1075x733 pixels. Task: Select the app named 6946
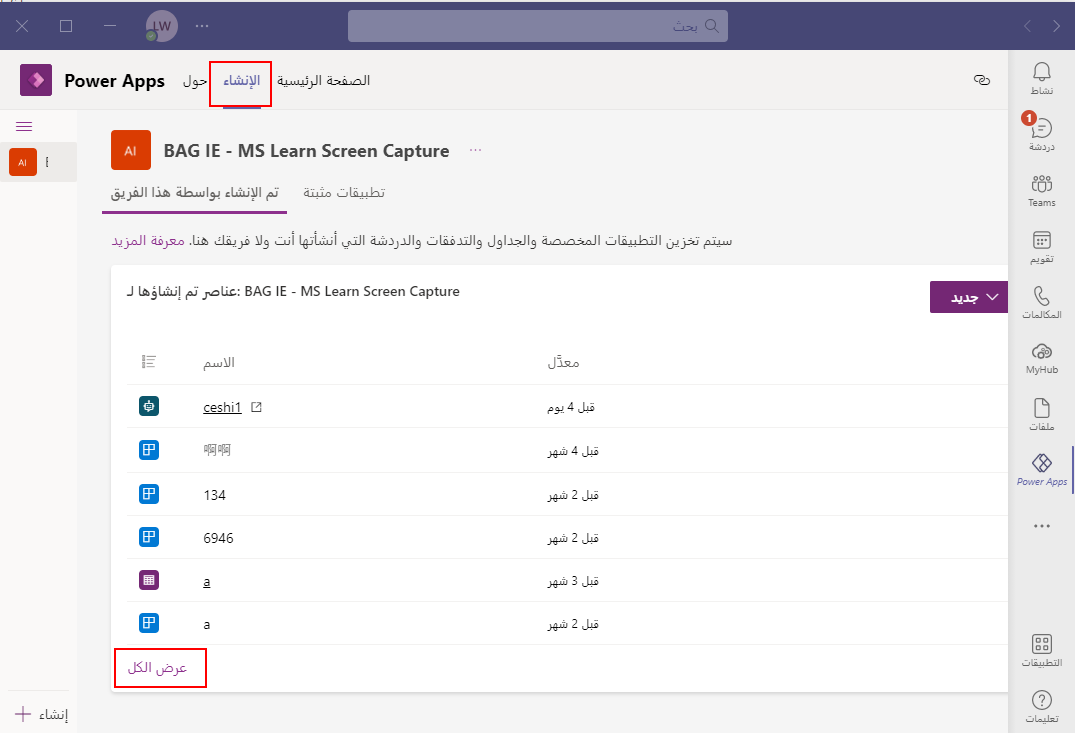(x=218, y=538)
